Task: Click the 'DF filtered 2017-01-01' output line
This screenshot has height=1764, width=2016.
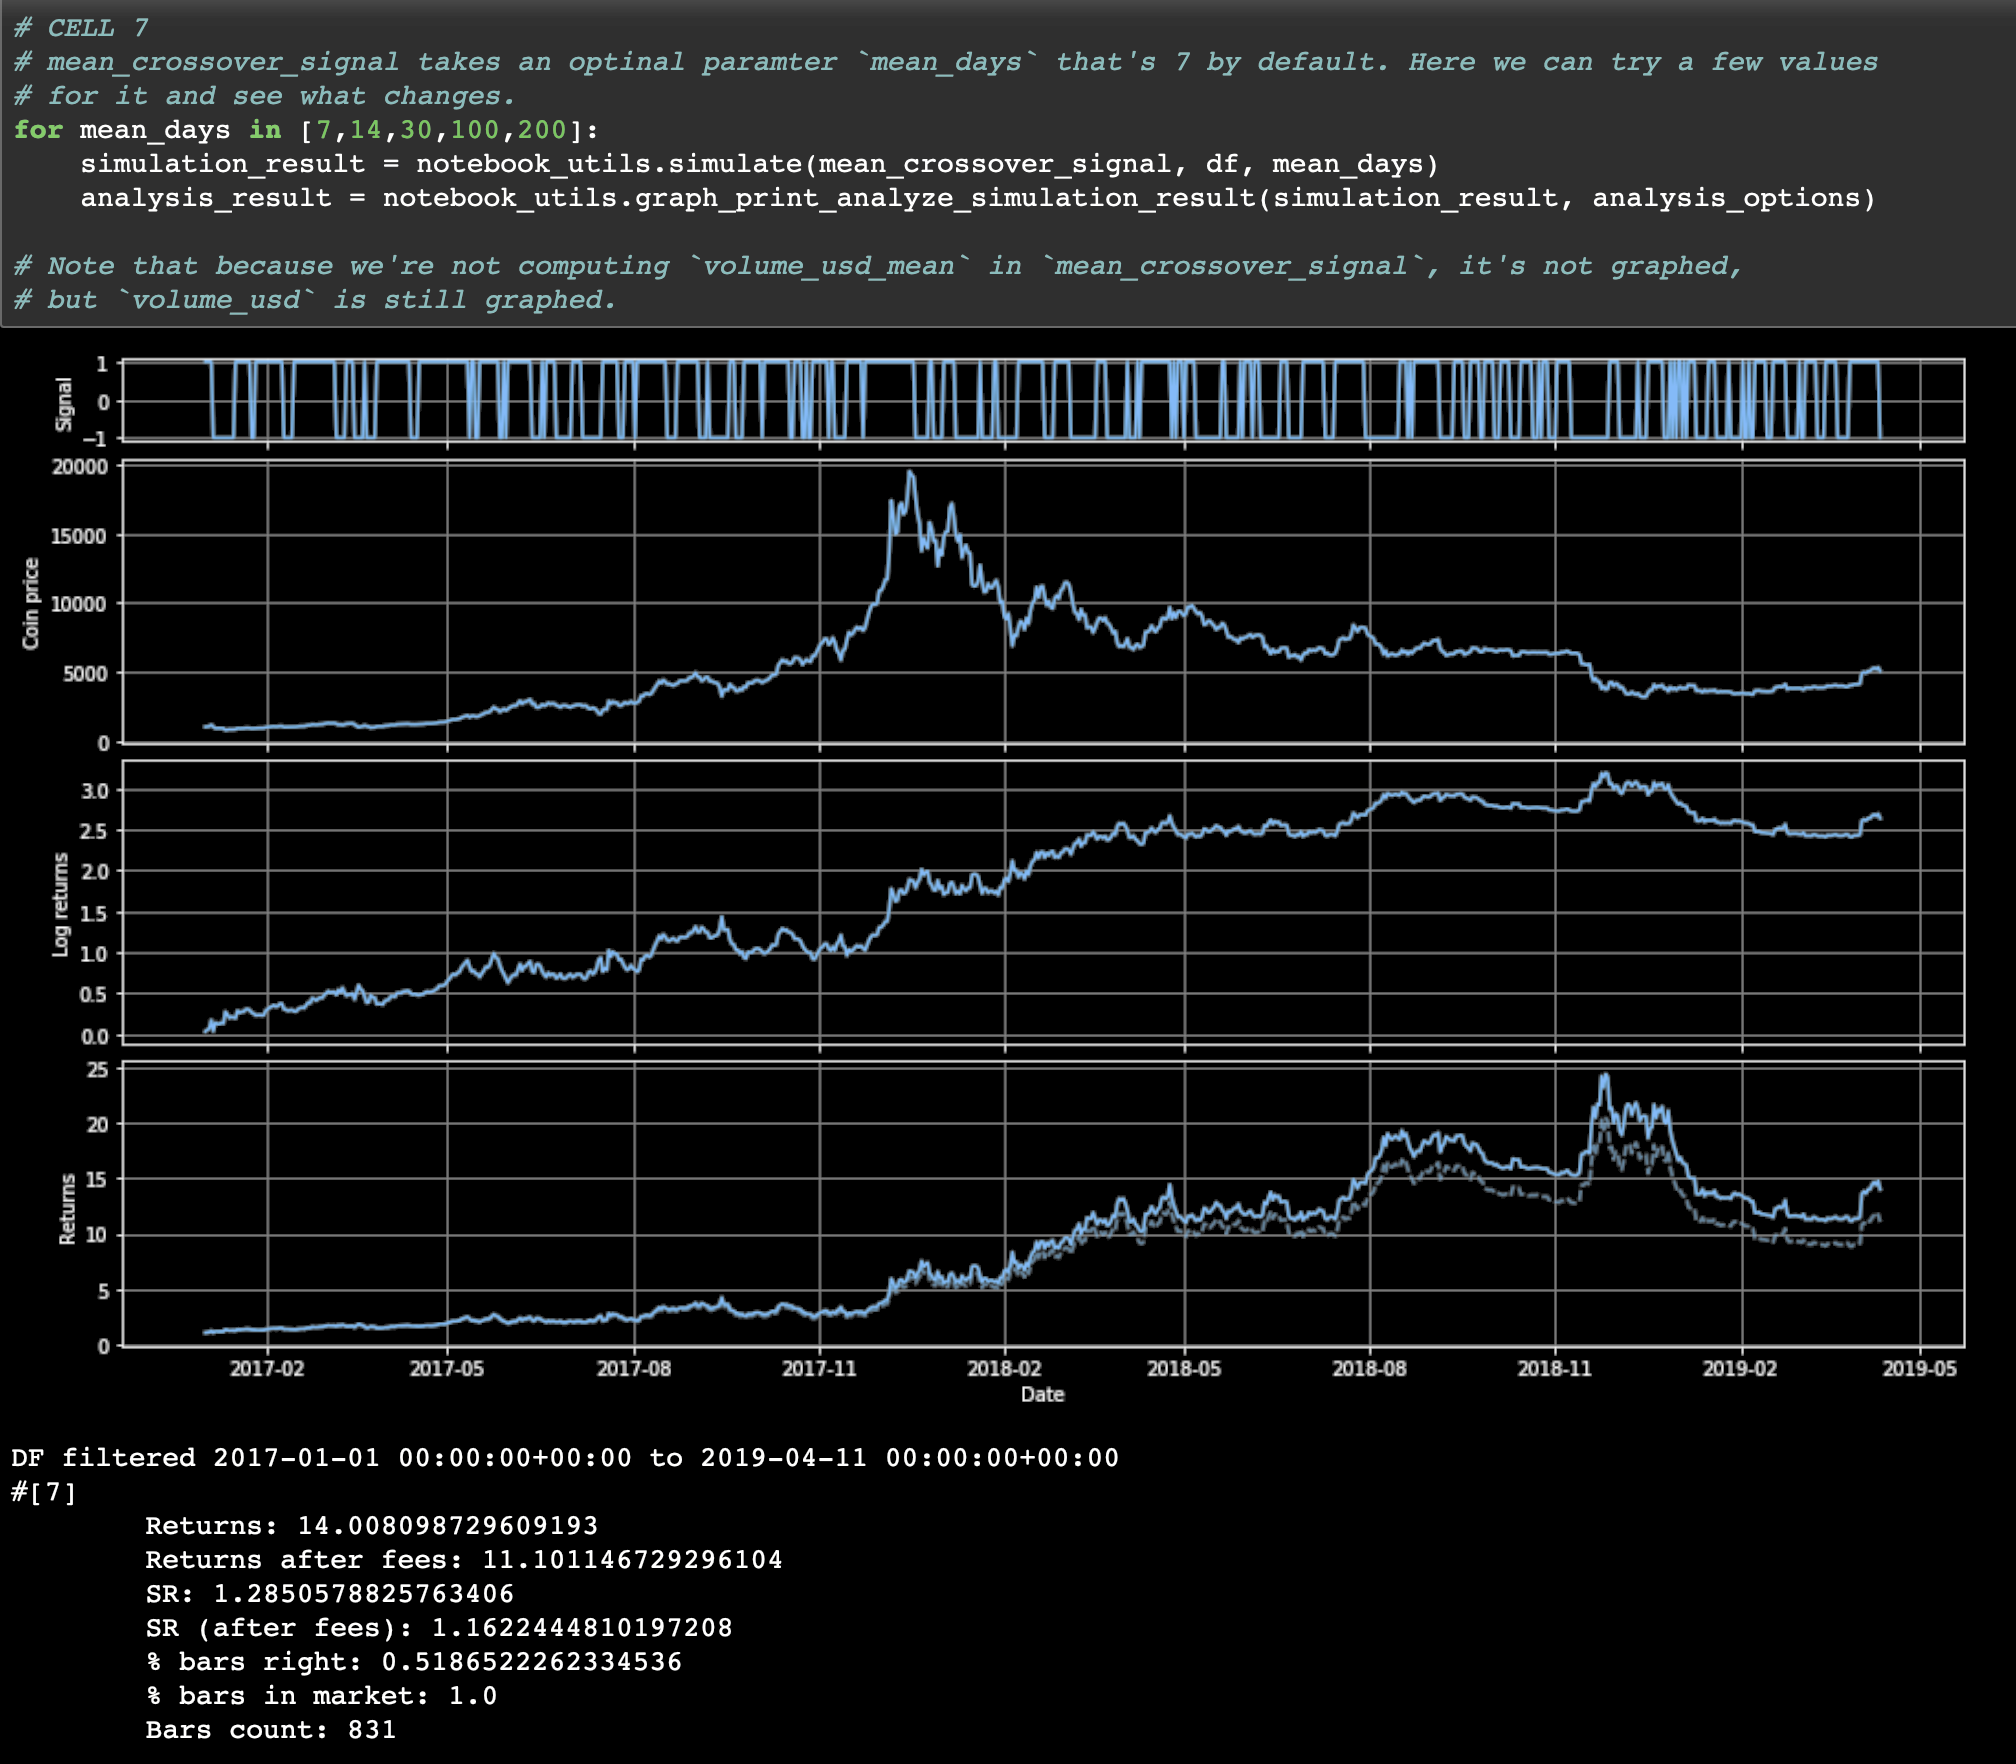Action: [565, 1458]
